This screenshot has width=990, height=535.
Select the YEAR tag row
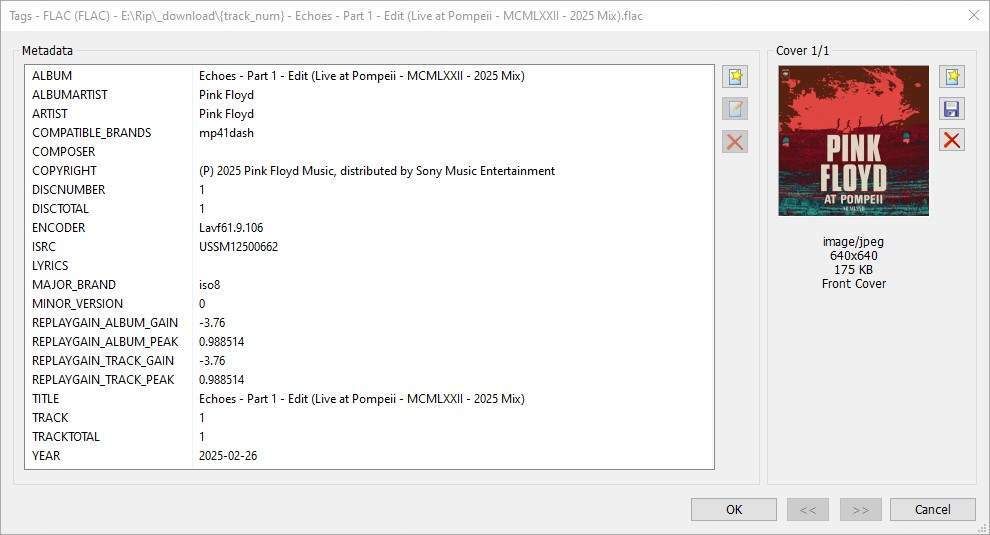(x=369, y=455)
